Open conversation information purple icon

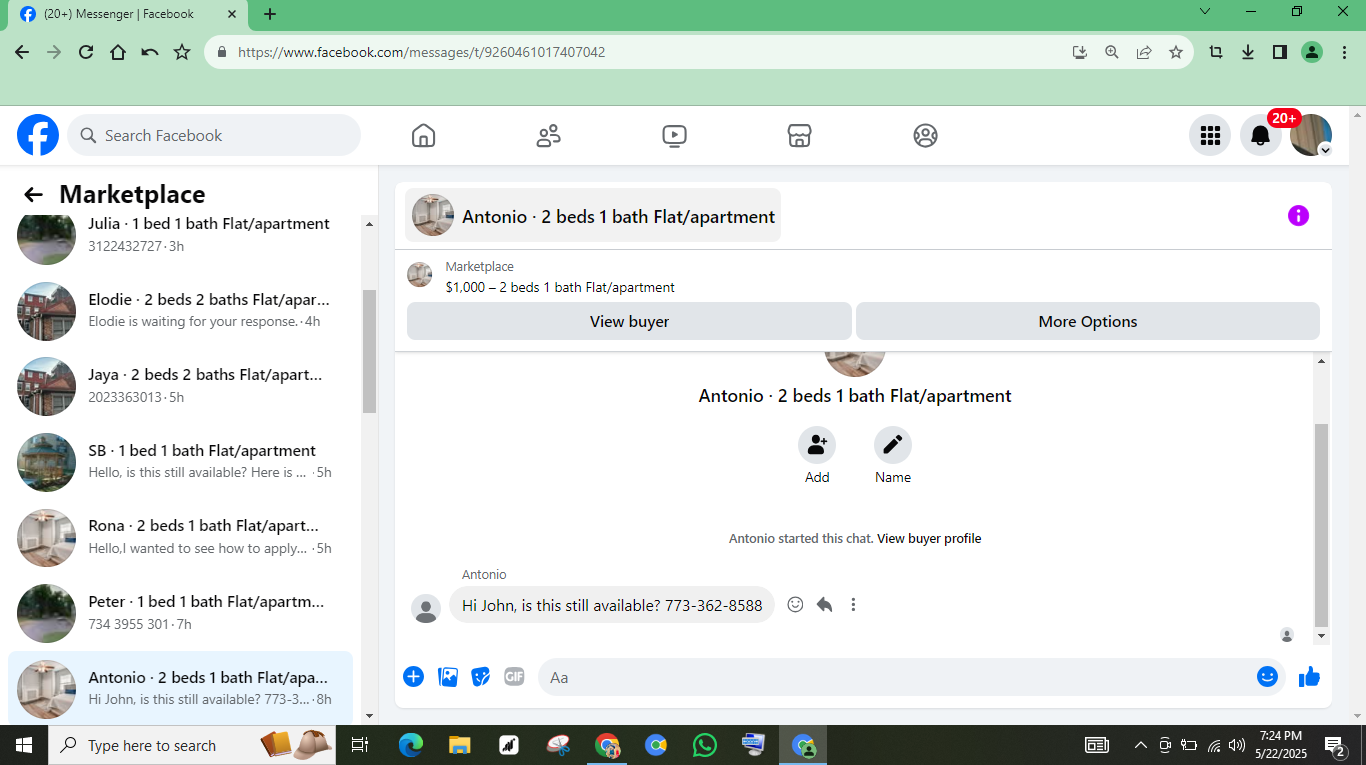point(1298,215)
